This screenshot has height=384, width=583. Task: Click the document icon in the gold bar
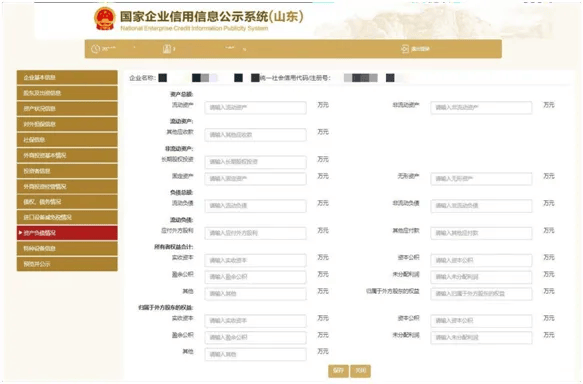(167, 49)
